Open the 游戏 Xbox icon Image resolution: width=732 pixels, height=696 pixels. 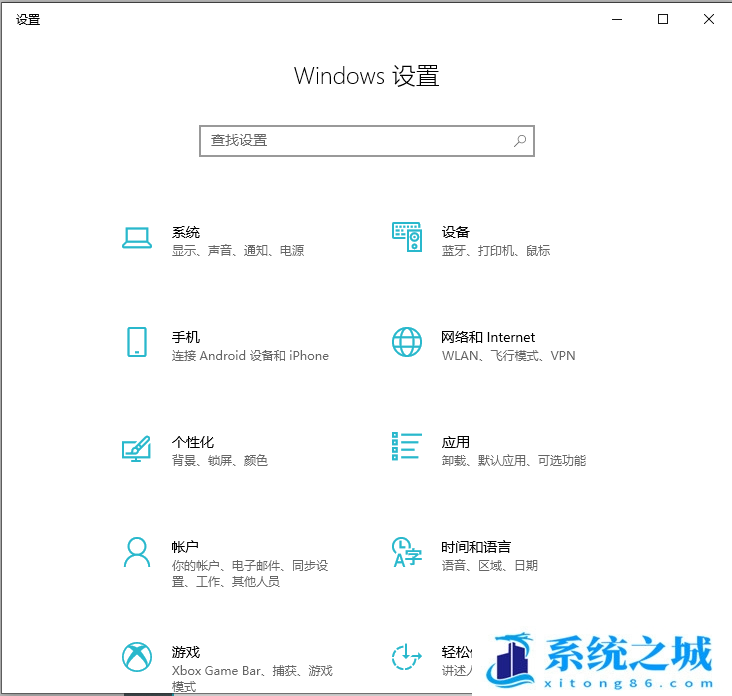tap(137, 657)
